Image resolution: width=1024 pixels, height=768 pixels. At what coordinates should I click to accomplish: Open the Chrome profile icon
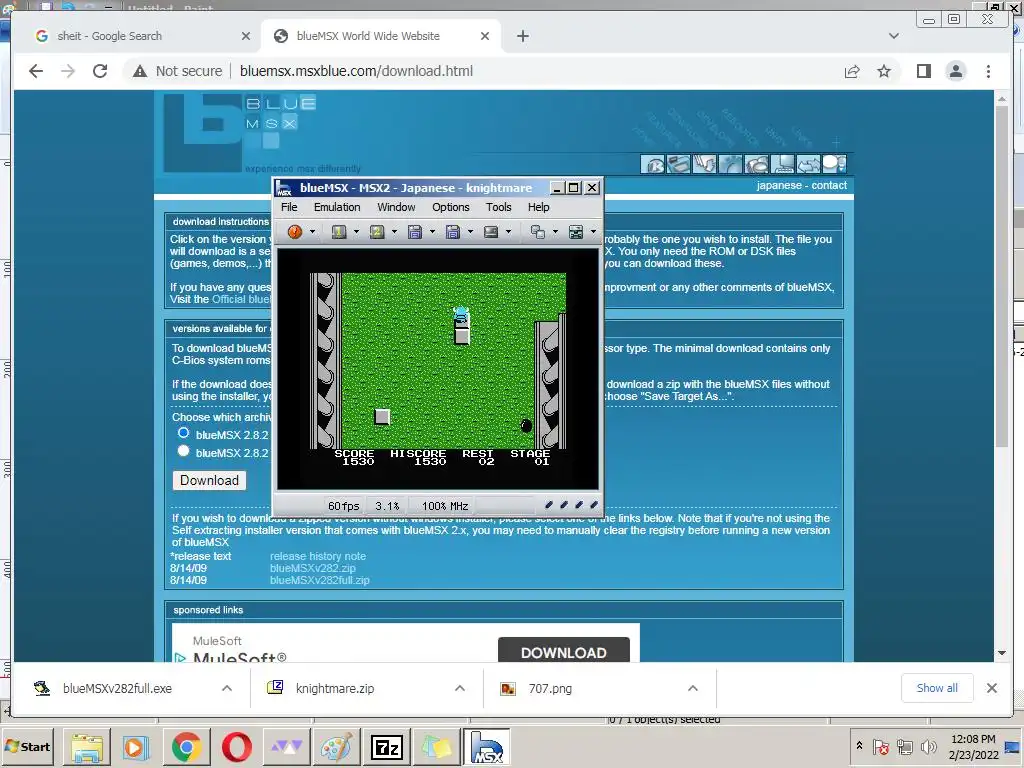click(x=956, y=71)
